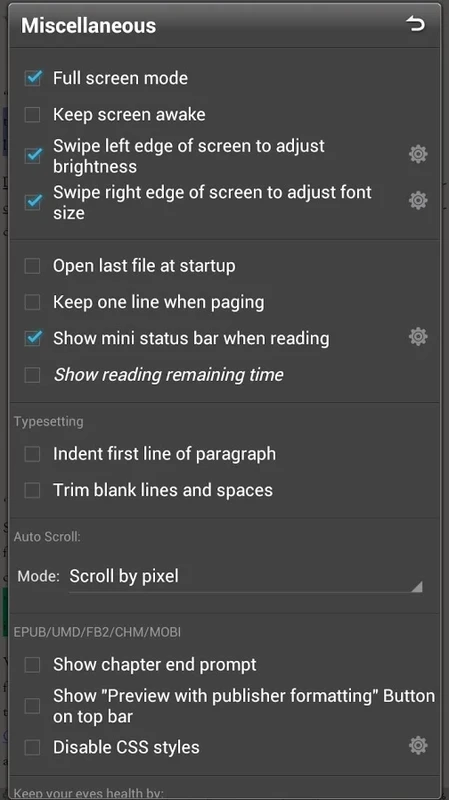The image size is (449, 800).
Task: Check Show Preview with publisher formatting Button
Action: (x=33, y=706)
